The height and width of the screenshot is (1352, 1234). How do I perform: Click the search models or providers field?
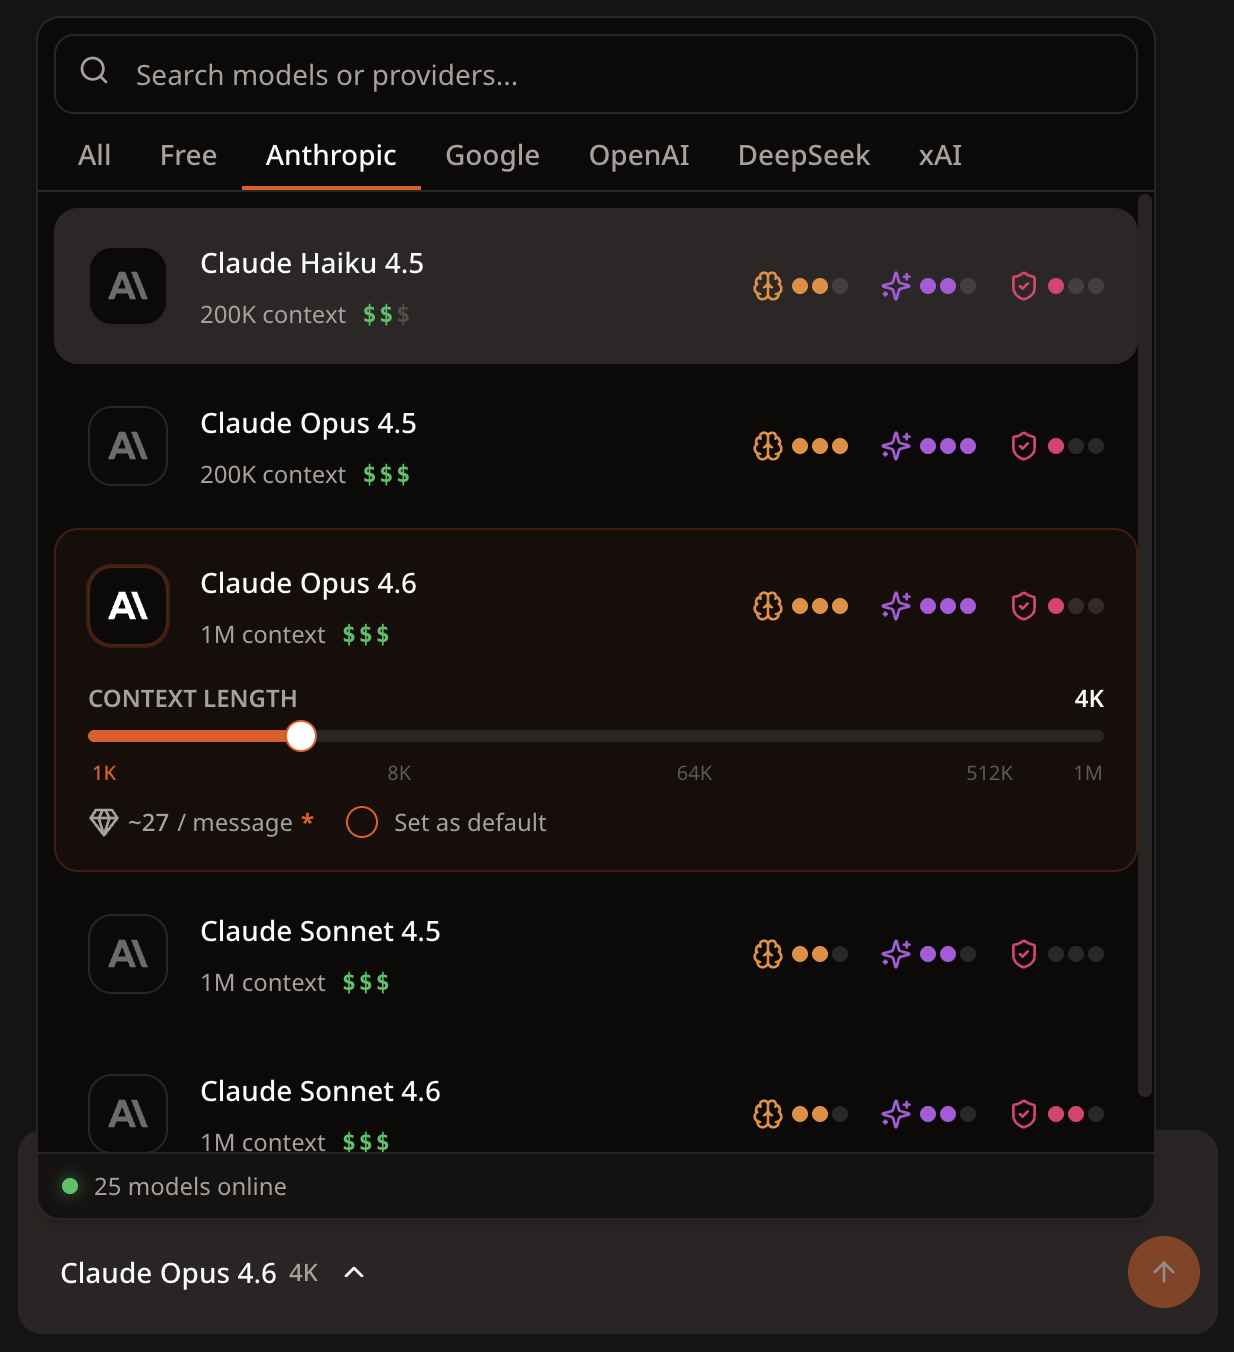pos(620,75)
